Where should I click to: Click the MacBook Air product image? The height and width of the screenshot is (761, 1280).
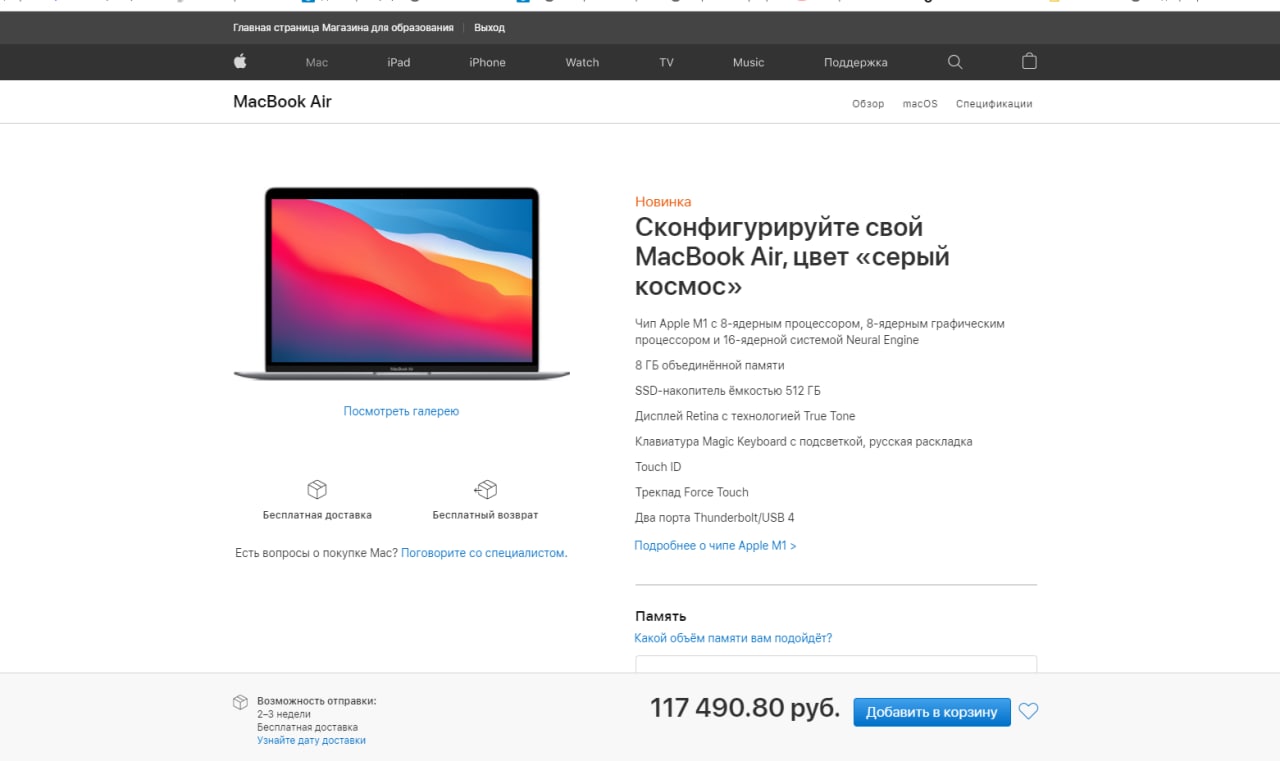[x=401, y=284]
